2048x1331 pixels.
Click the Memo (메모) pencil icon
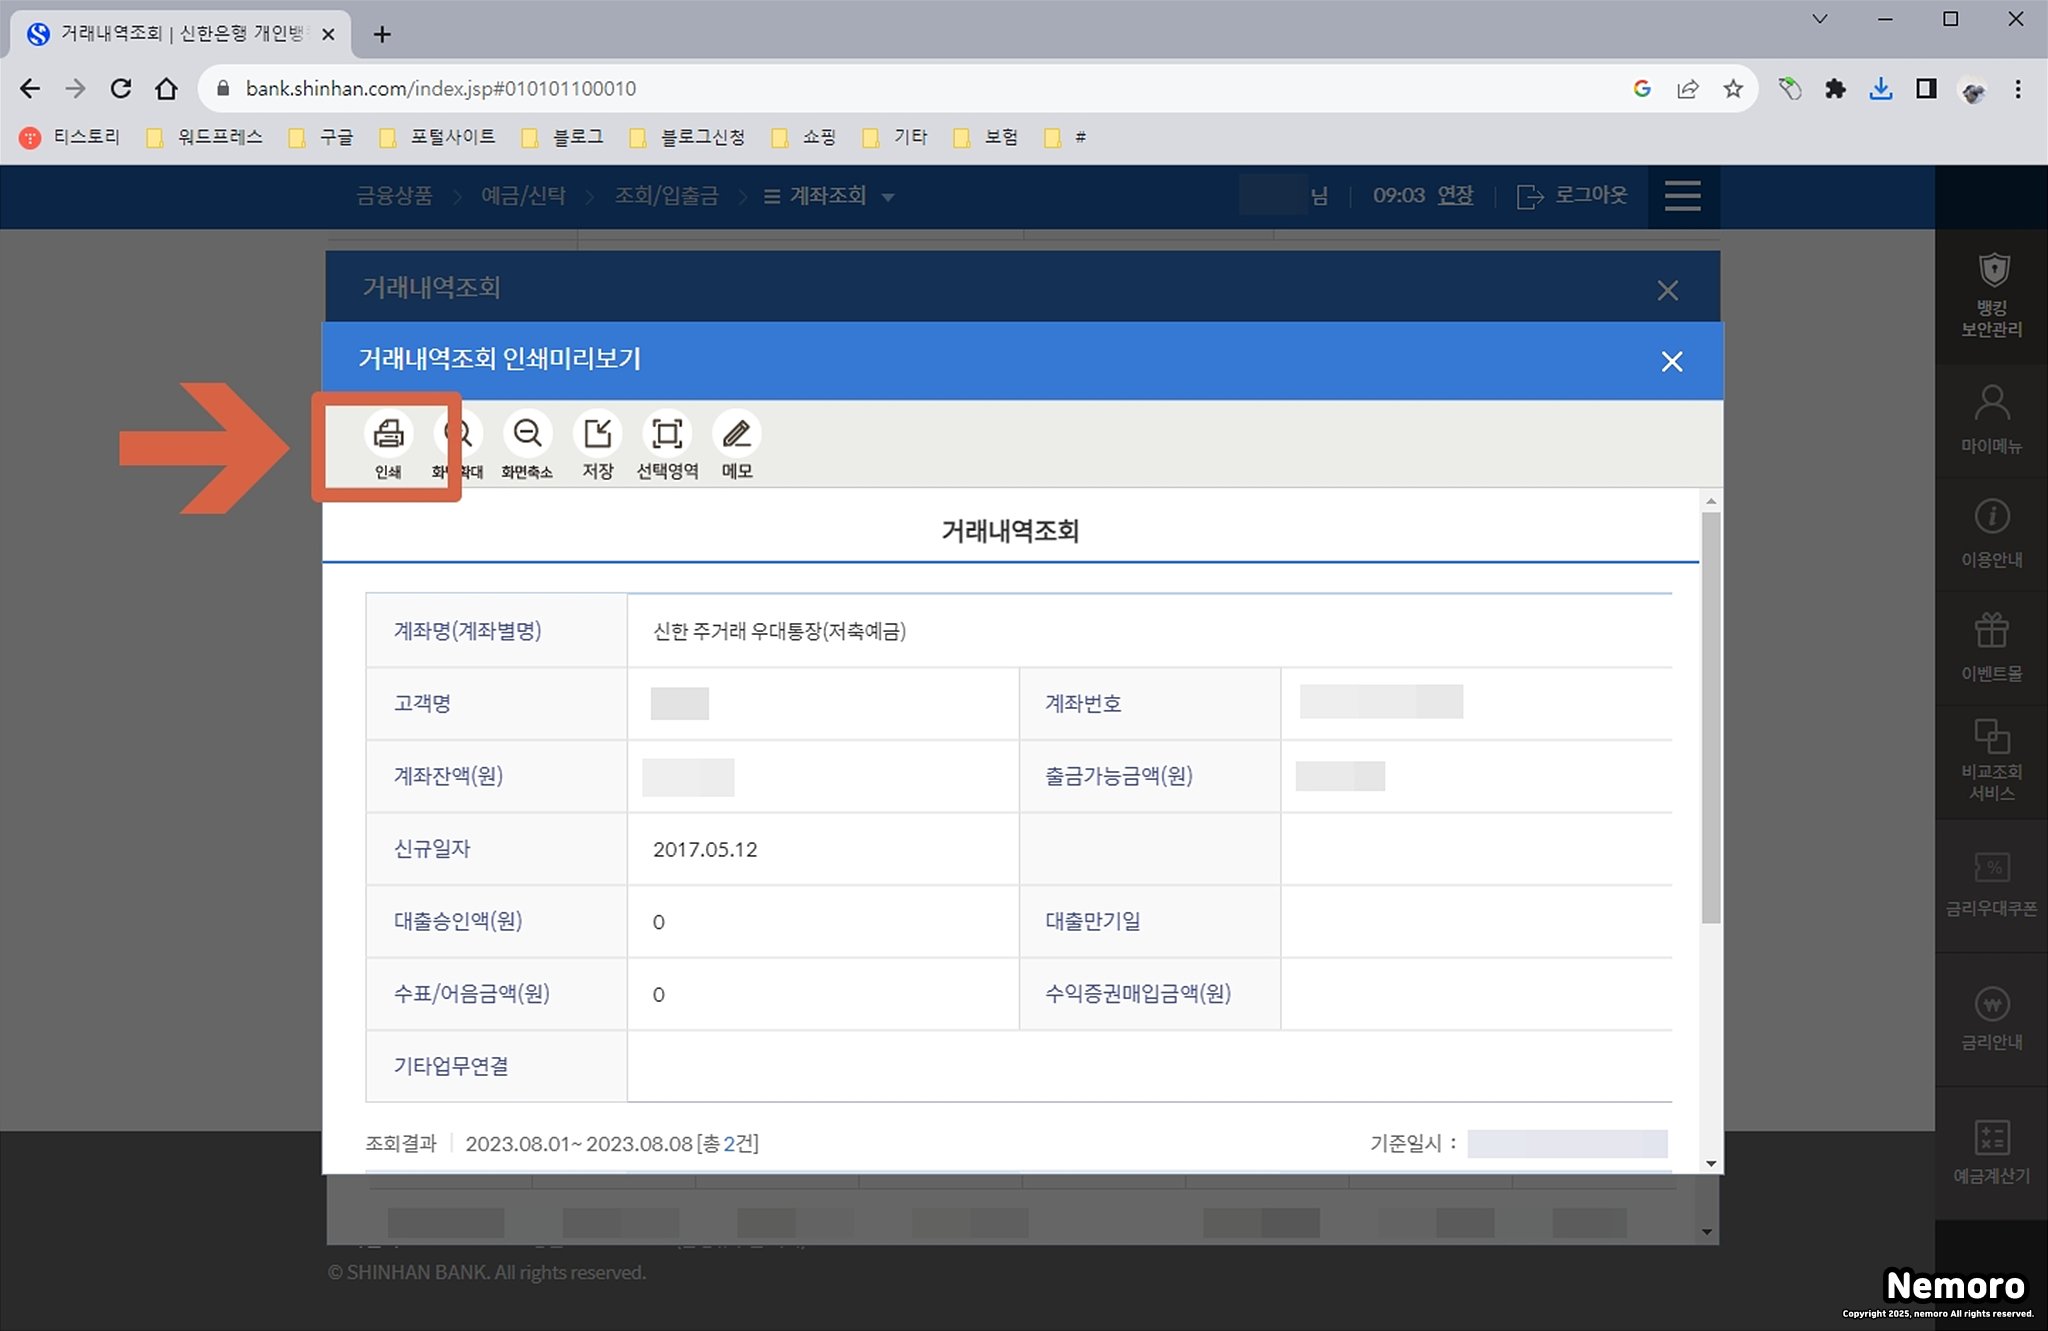point(737,434)
